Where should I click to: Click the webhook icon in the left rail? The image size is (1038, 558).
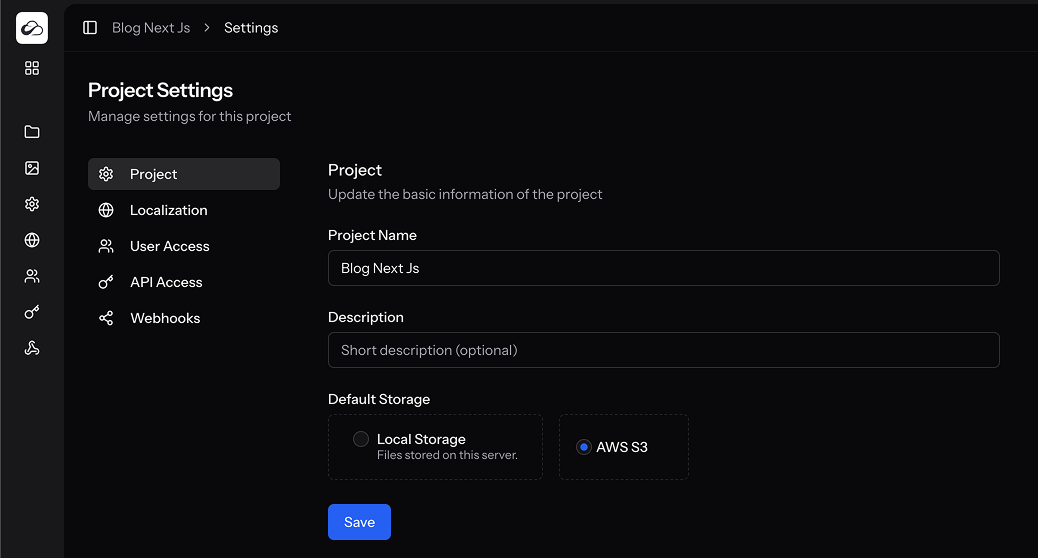32,348
